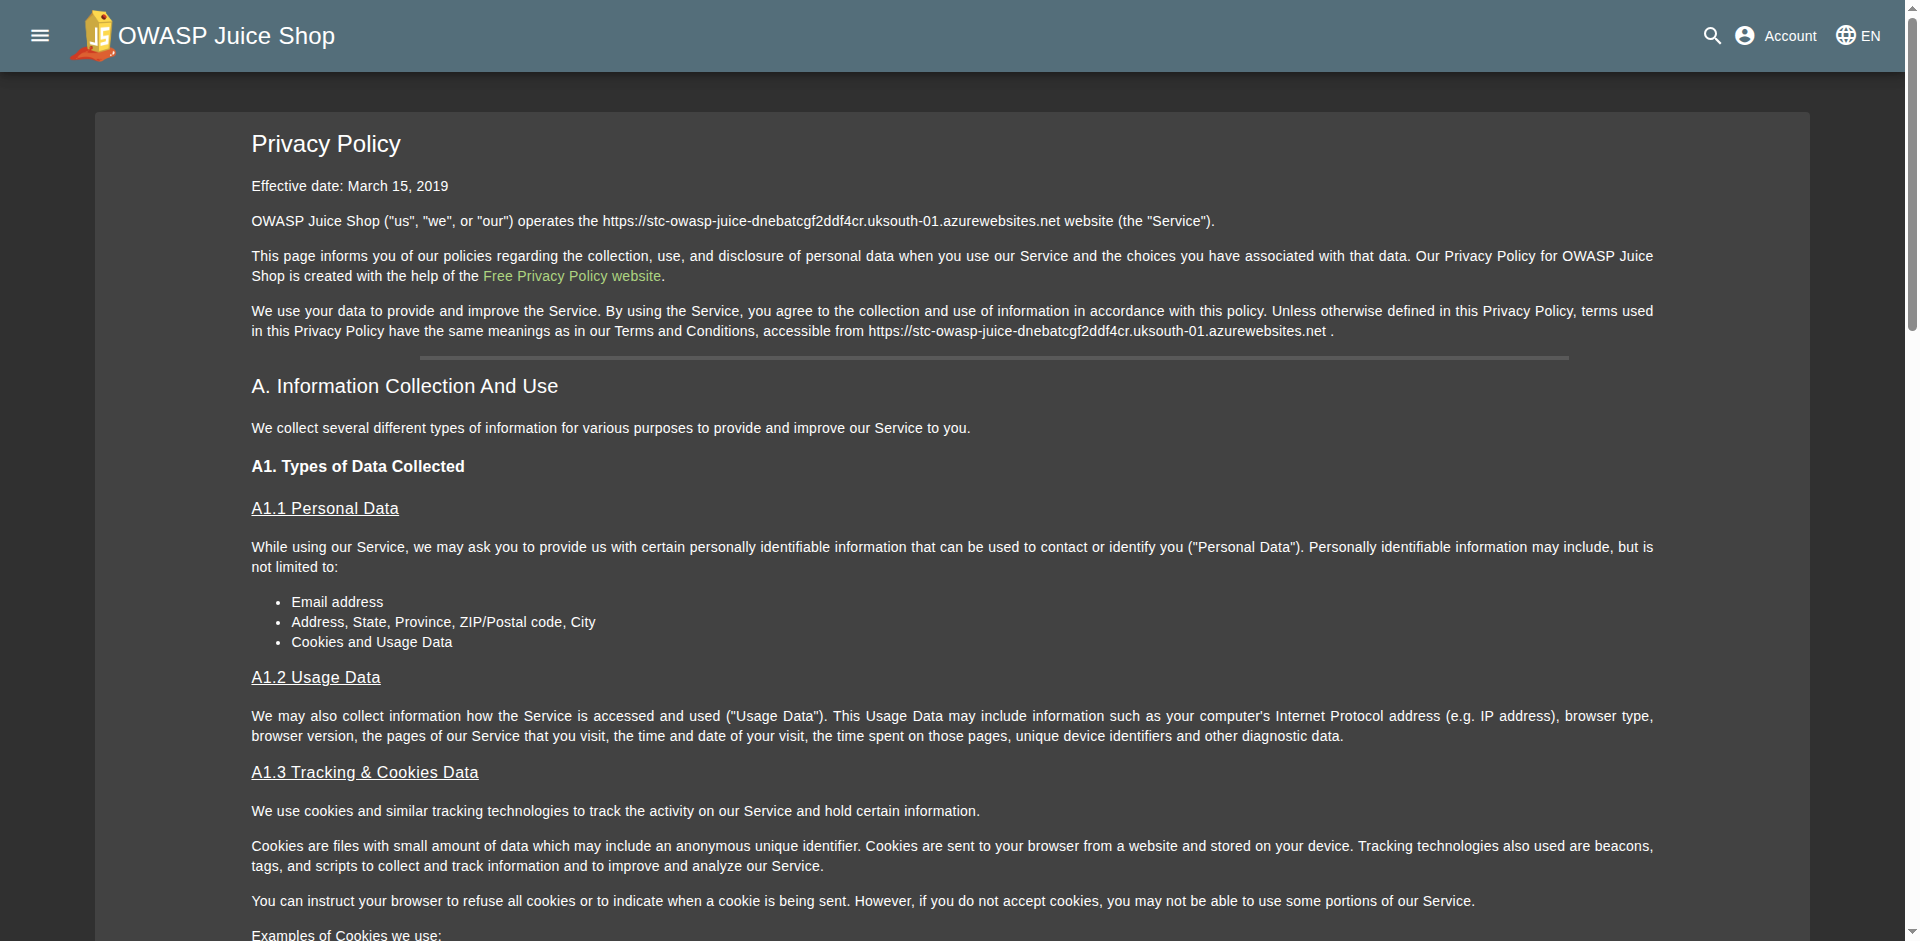Image resolution: width=1920 pixels, height=941 pixels.
Task: Click the globe language icon
Action: [x=1846, y=36]
